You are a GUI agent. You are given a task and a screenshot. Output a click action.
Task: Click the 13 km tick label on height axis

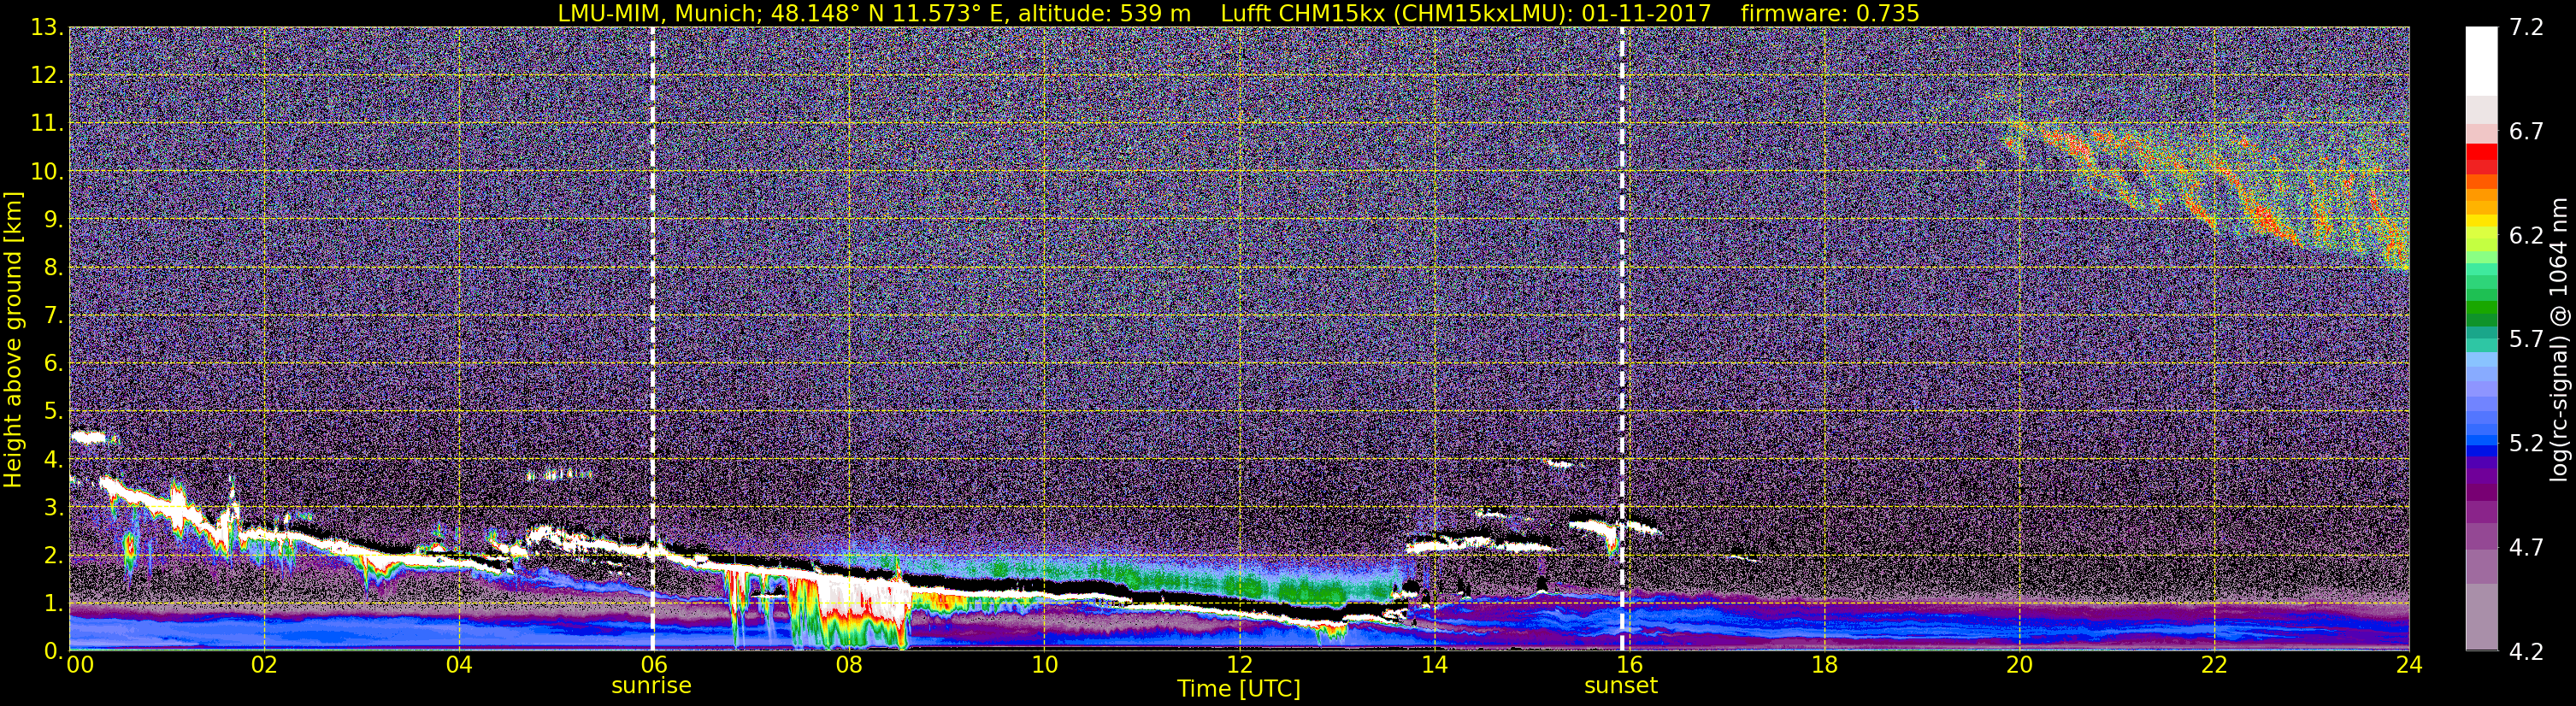tap(46, 28)
